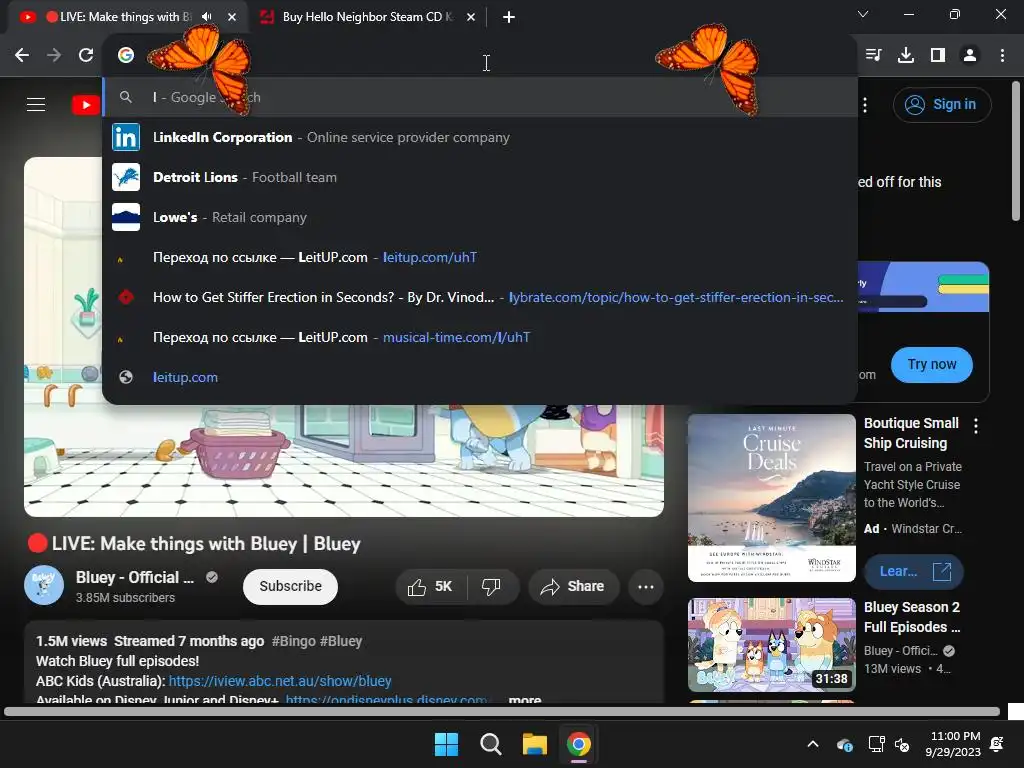1024x768 pixels.
Task: Open more actions ellipsis beside Share
Action: coord(645,586)
